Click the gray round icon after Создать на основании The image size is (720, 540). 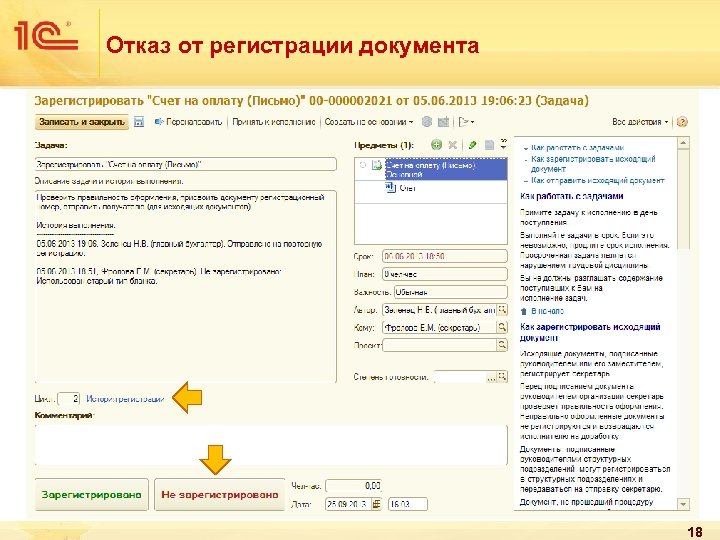(x=427, y=121)
